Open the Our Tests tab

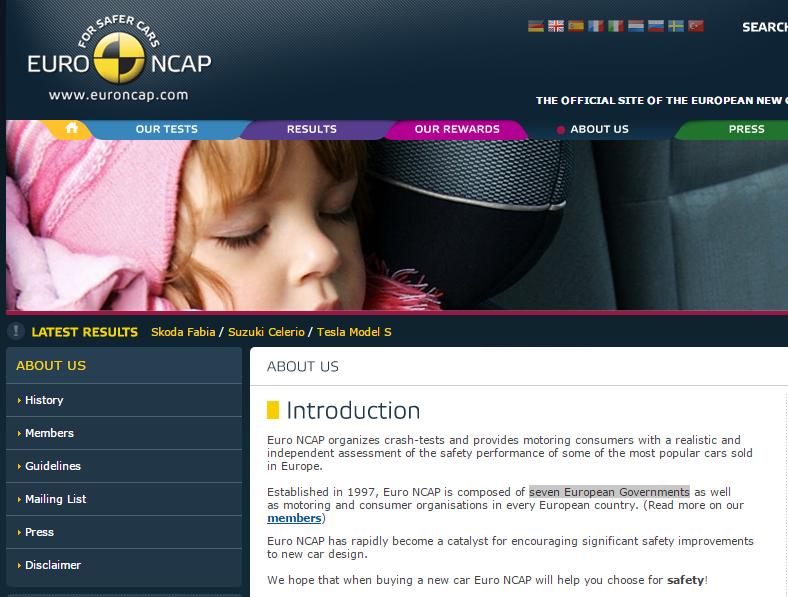point(166,129)
